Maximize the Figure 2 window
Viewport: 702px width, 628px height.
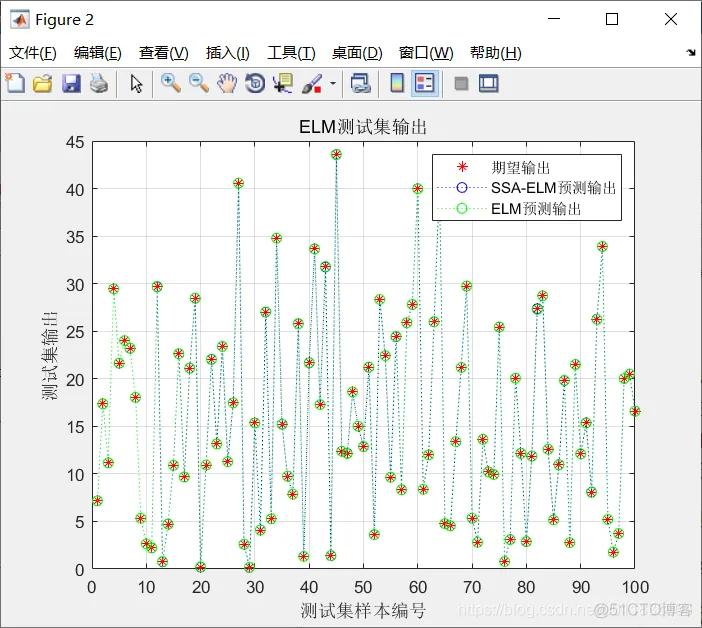(x=612, y=19)
